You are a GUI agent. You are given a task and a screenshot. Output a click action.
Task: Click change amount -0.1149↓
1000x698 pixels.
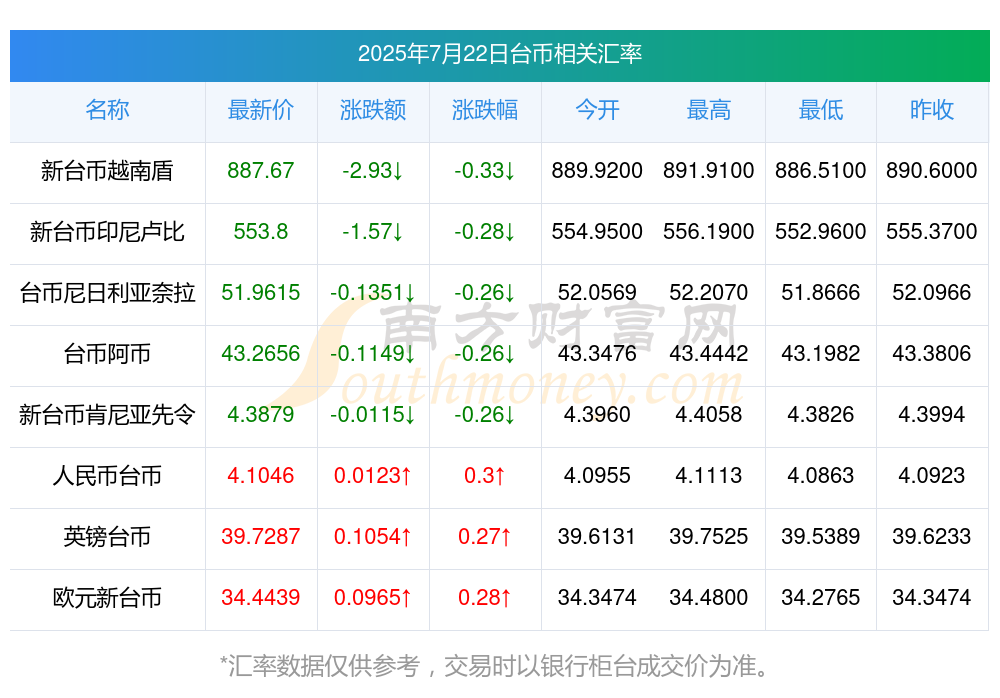pos(373,353)
